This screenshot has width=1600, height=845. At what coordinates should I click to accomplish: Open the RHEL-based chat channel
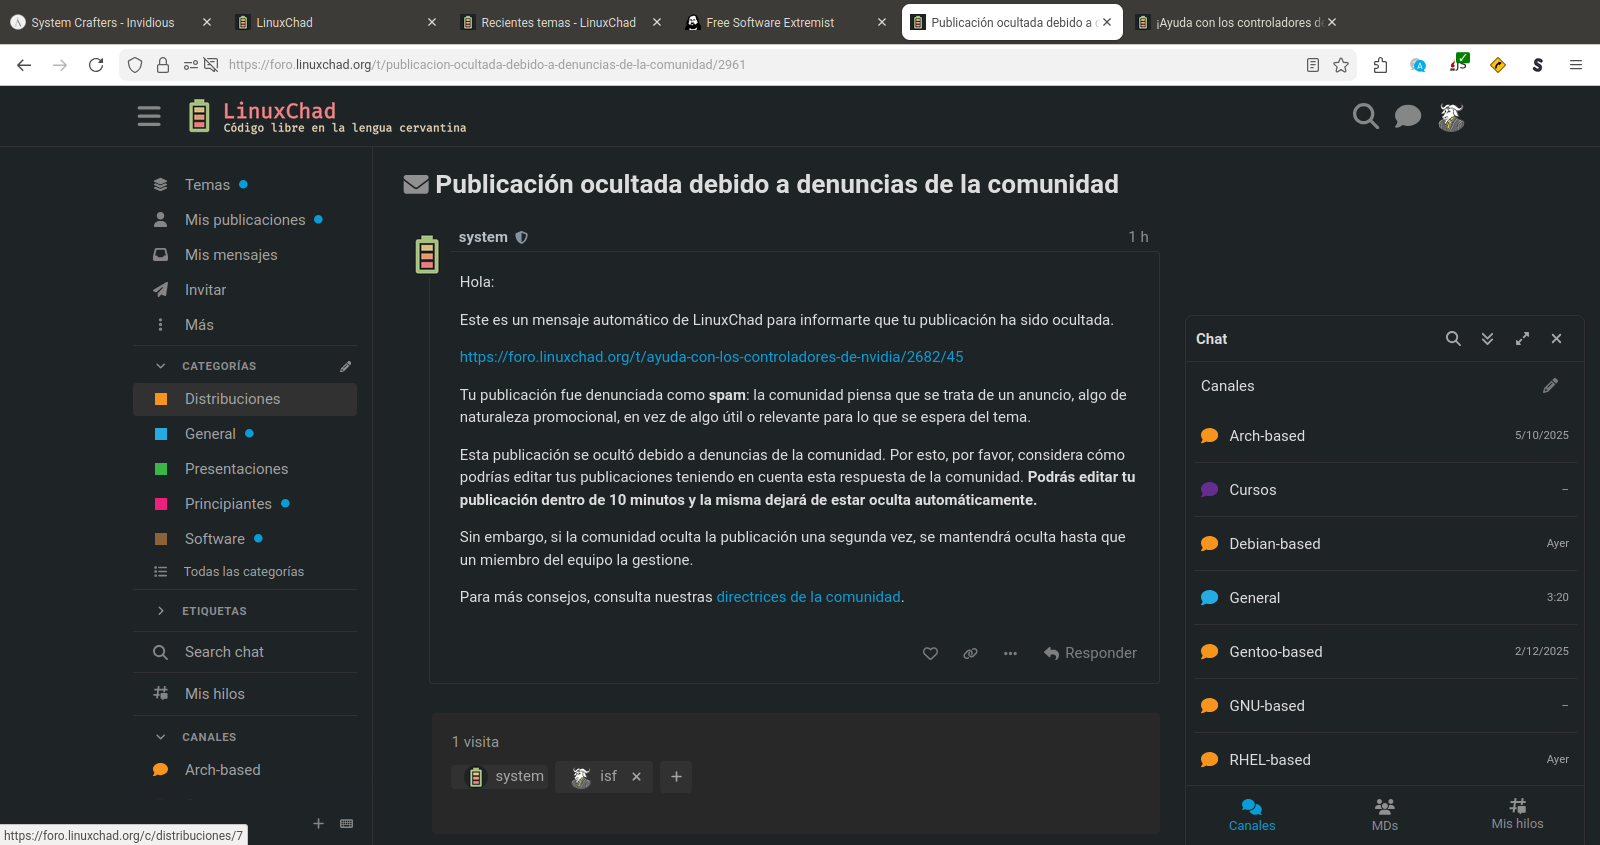pos(1385,760)
